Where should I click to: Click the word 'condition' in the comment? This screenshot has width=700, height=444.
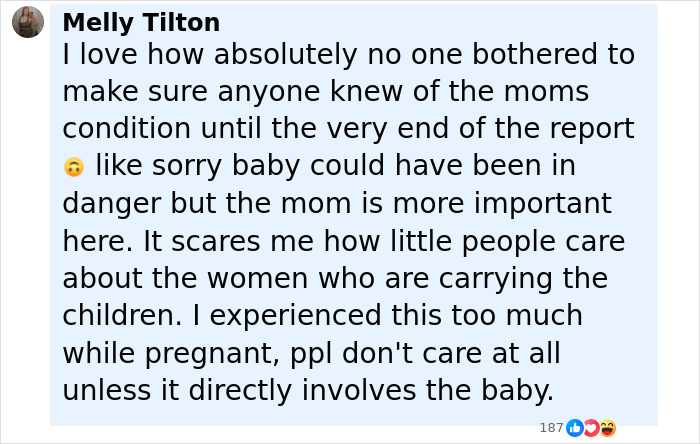coord(126,129)
